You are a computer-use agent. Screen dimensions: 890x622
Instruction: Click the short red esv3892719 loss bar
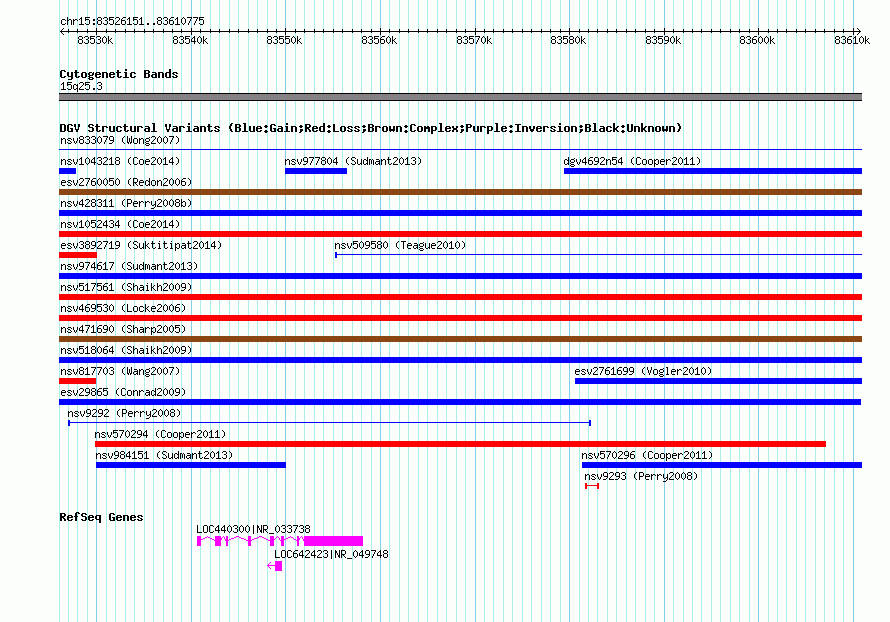78,255
